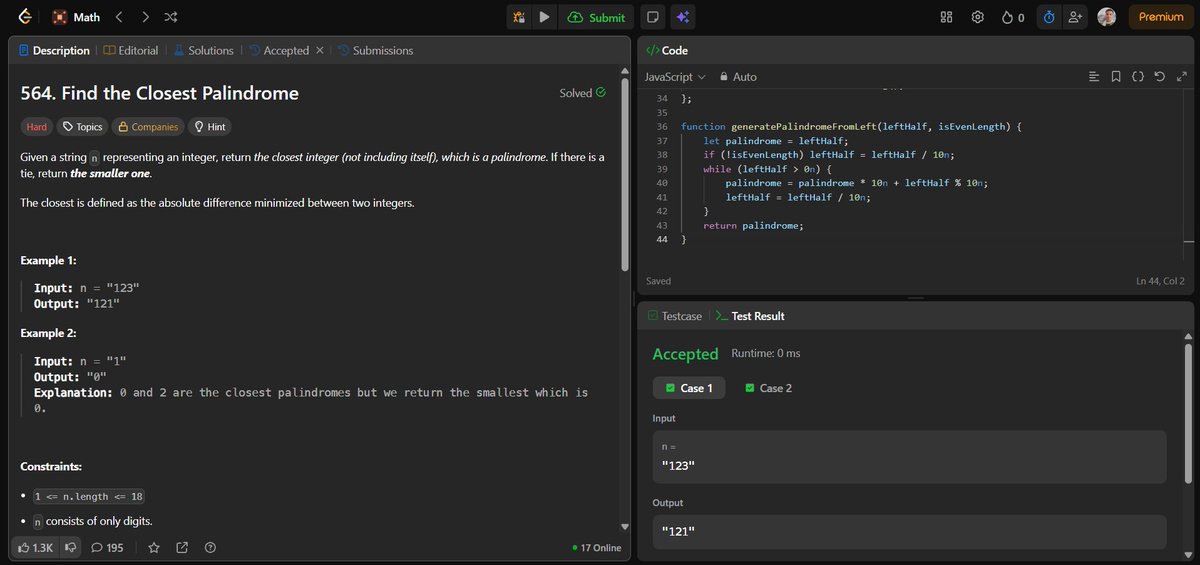
Task: Close the Accepted tab
Action: (x=319, y=50)
